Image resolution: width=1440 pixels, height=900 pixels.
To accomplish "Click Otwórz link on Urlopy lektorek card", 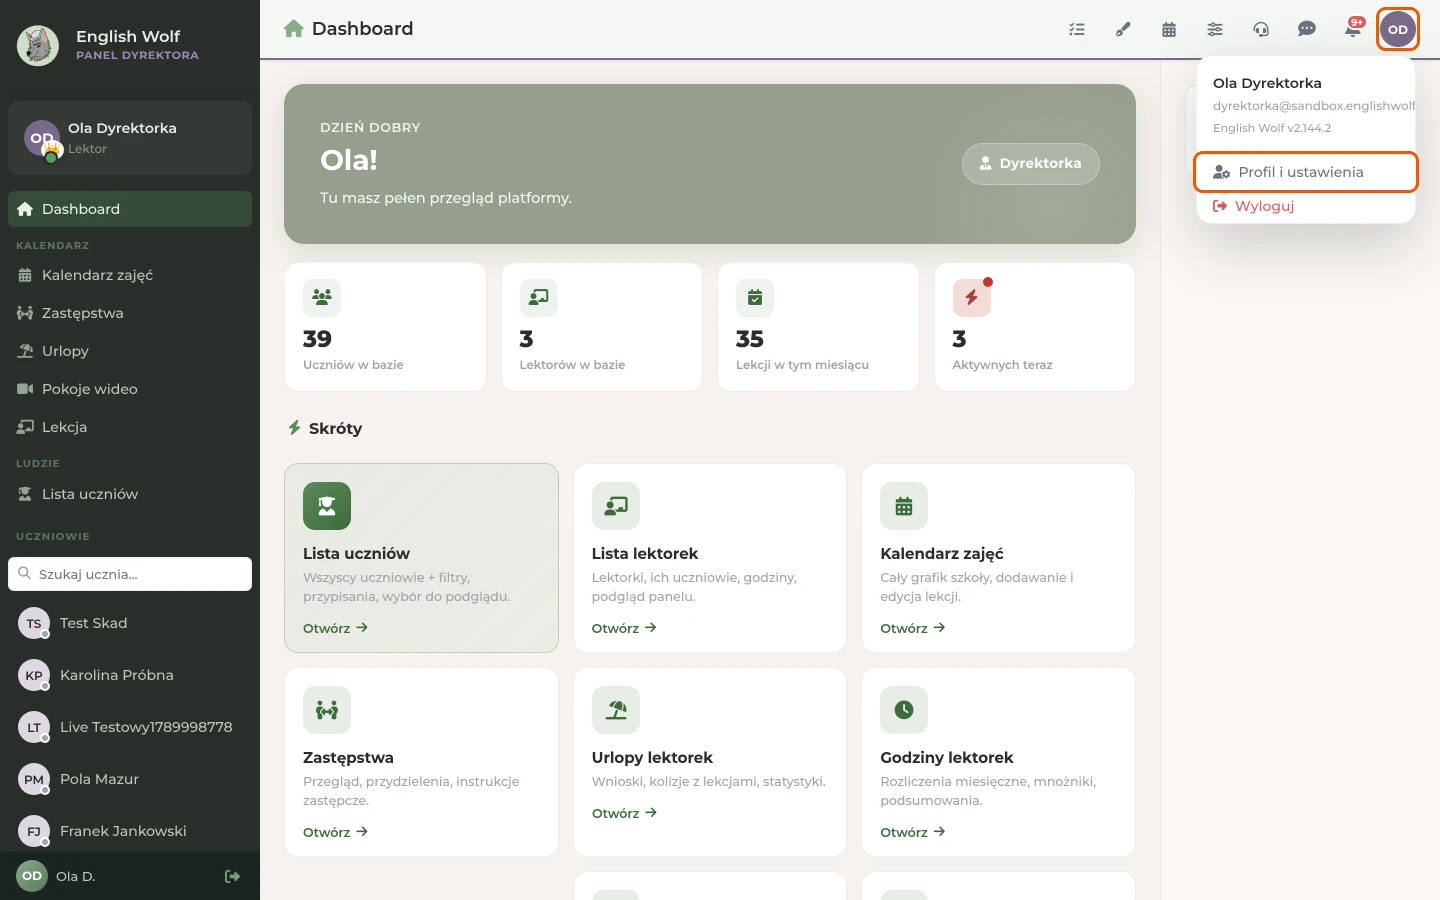I will 624,813.
